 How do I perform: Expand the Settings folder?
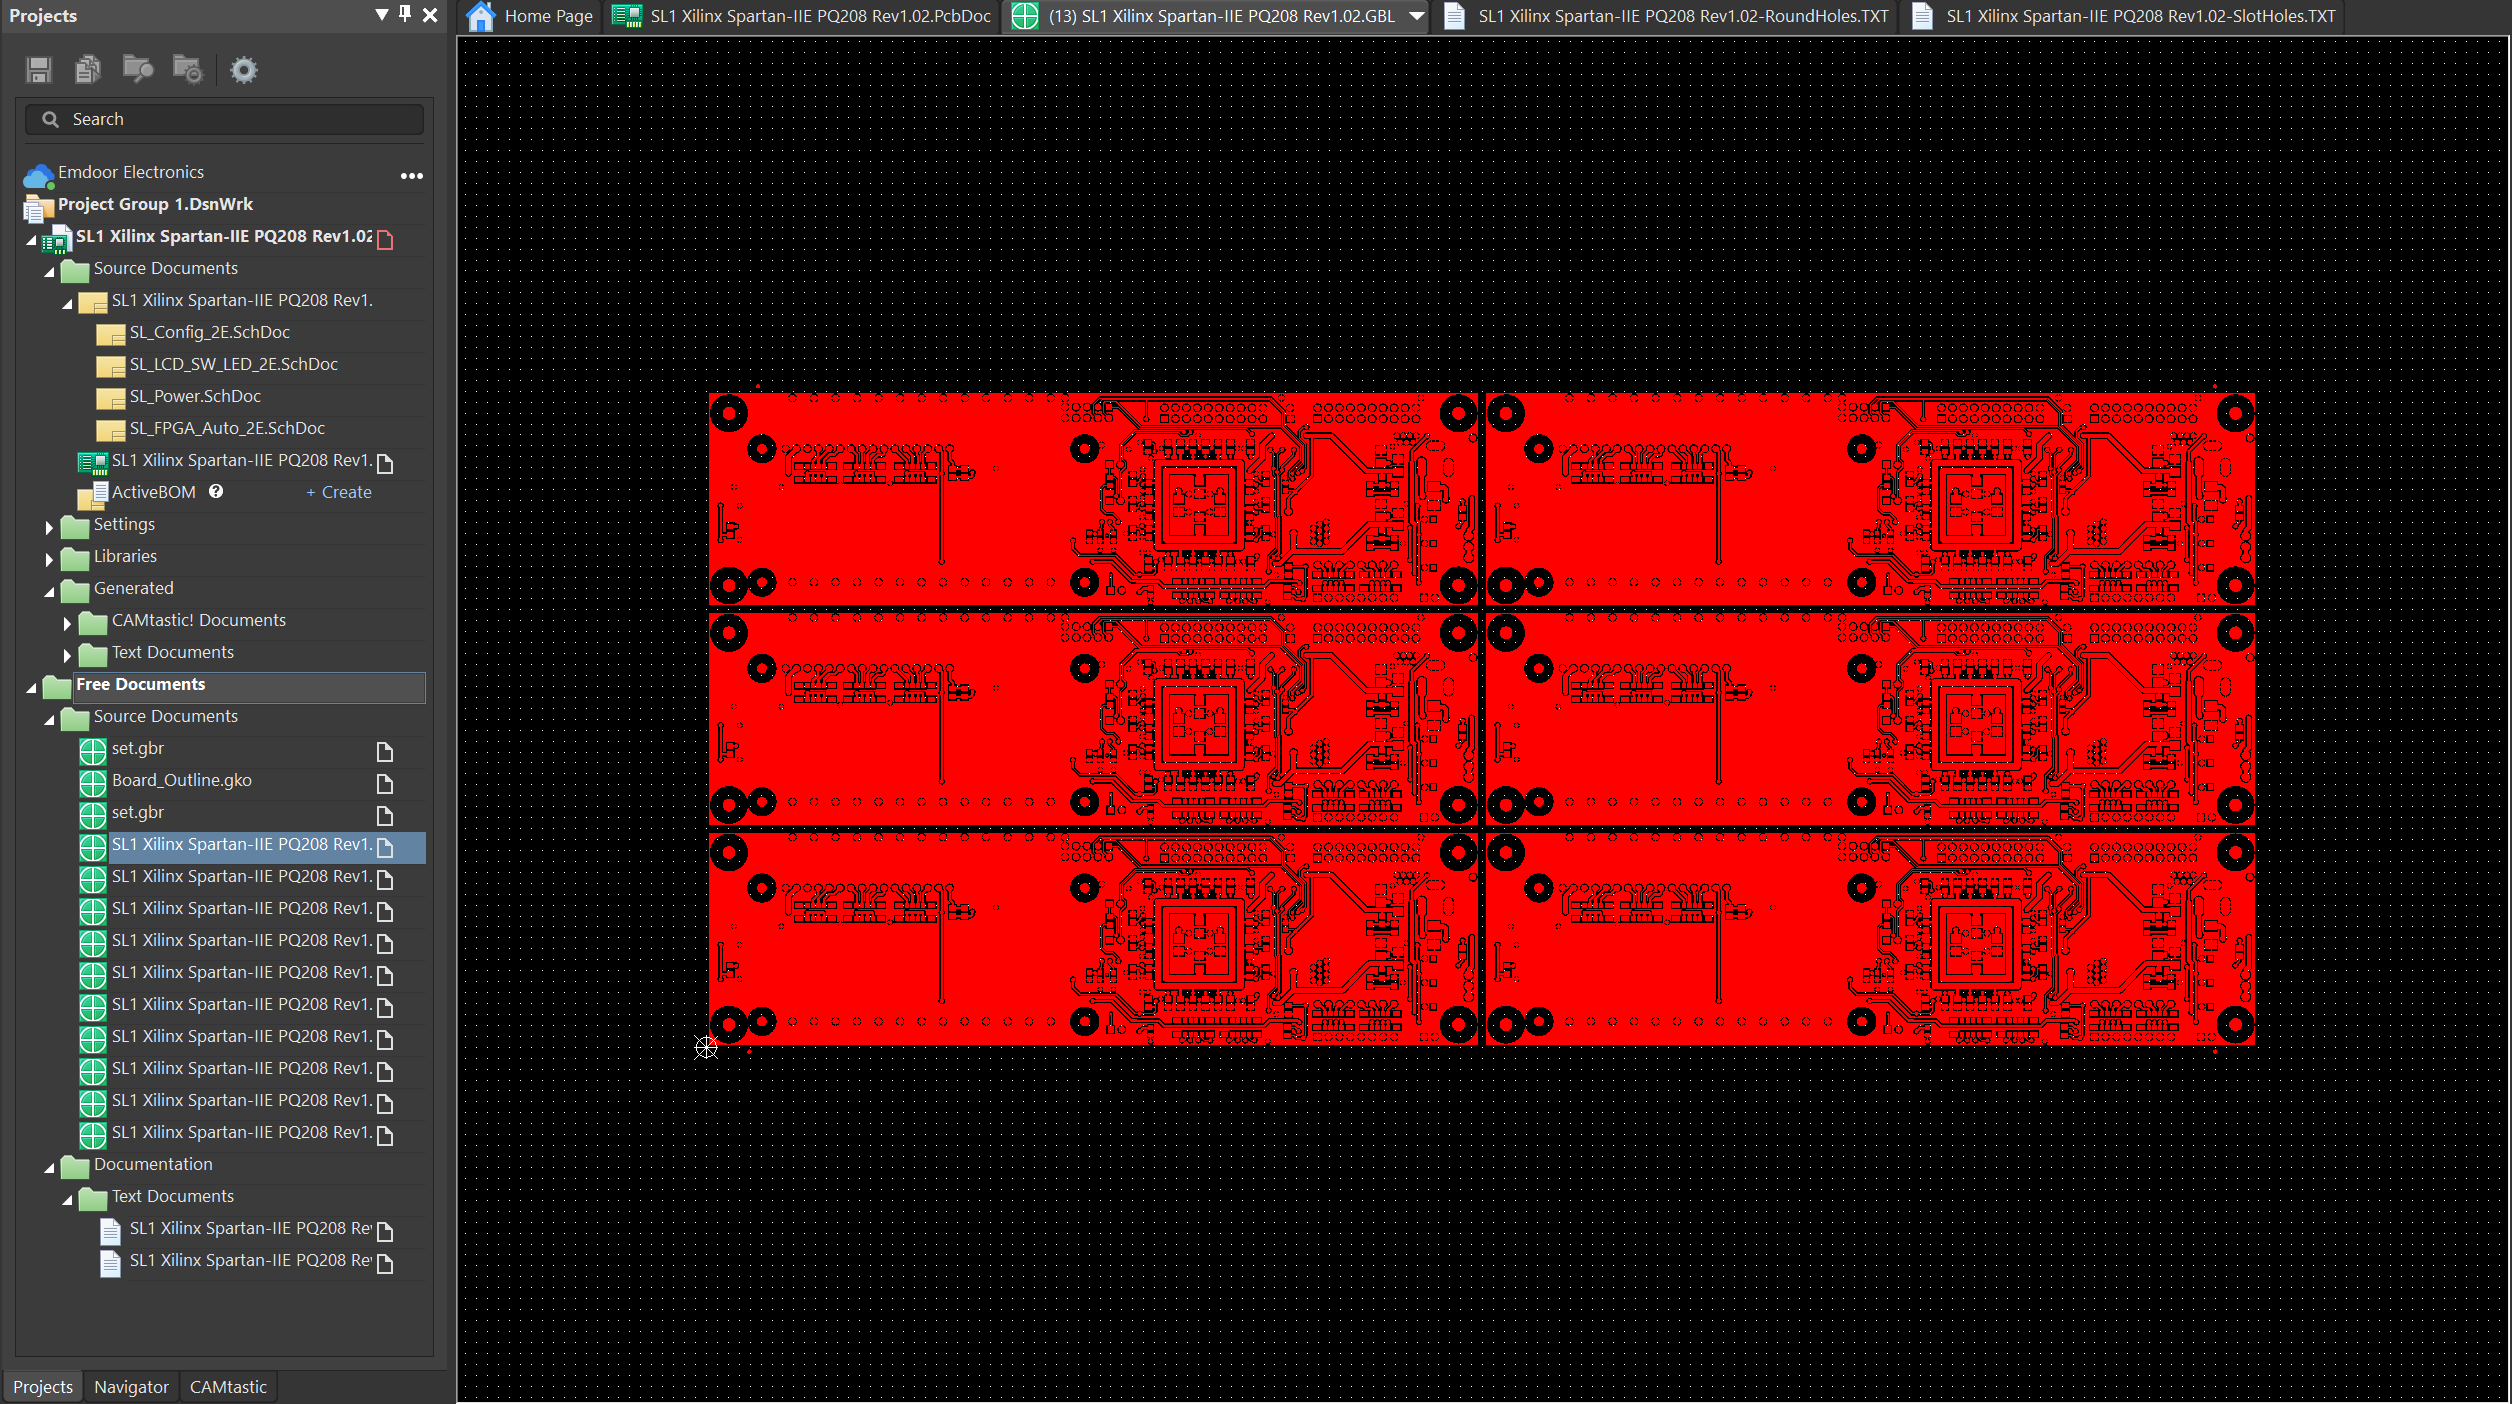pos(49,527)
